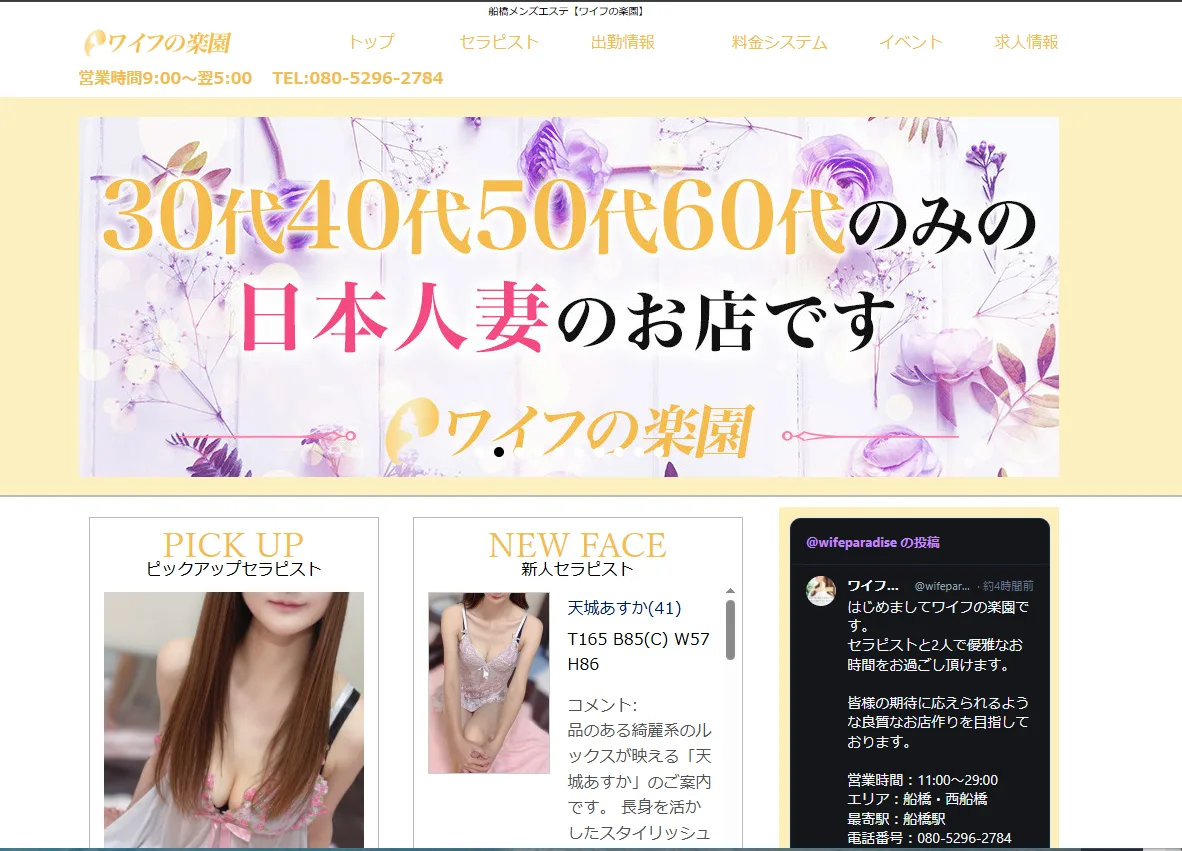Open the 料金システム page
Image resolution: width=1182 pixels, height=851 pixels.
(x=779, y=43)
